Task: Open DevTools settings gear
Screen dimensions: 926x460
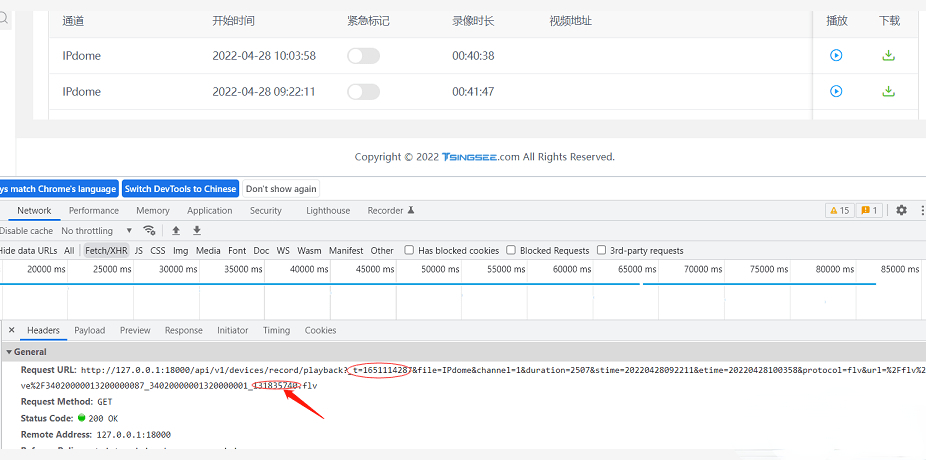Action: tap(901, 210)
